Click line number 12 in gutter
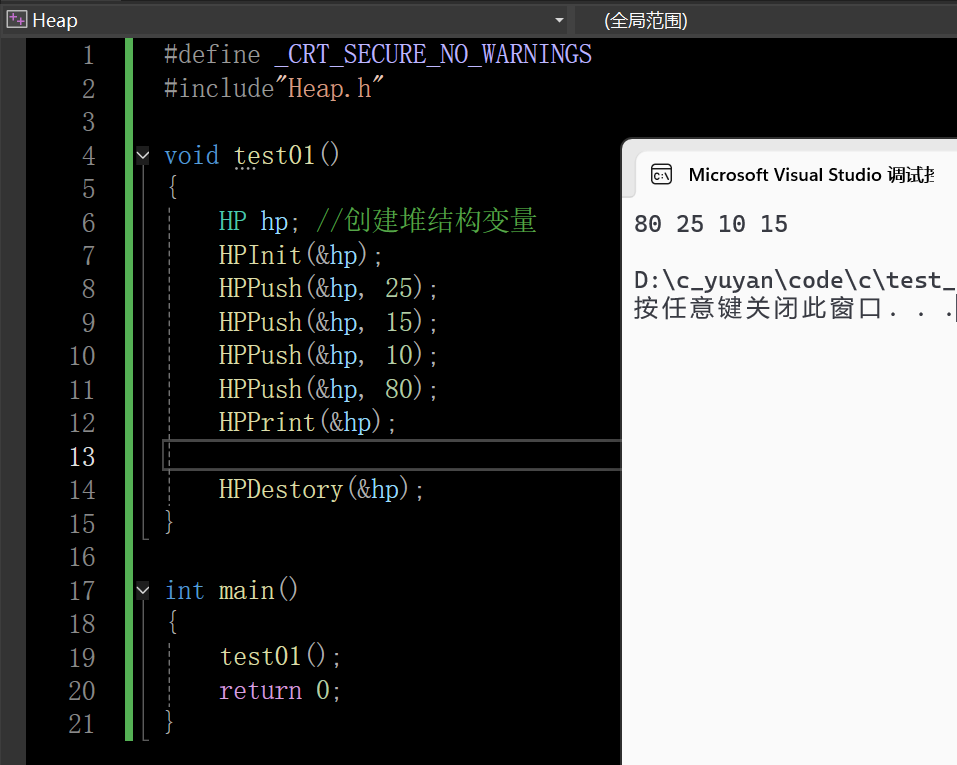The width and height of the screenshot is (957, 765). (82, 423)
